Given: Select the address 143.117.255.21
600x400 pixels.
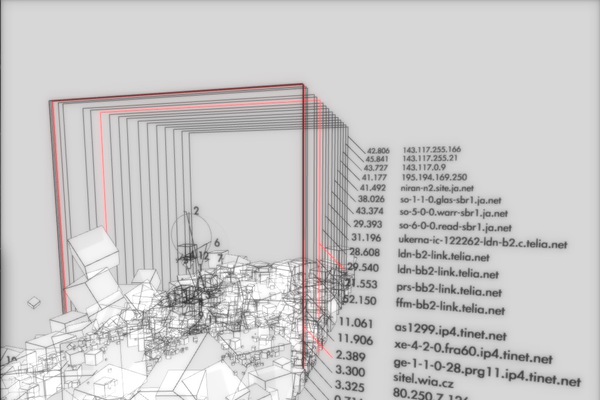Looking at the screenshot, I should [430, 158].
